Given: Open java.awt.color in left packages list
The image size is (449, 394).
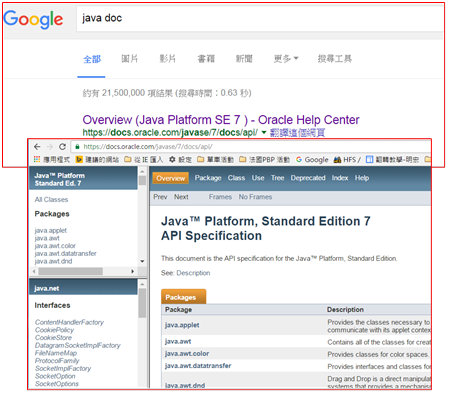Looking at the screenshot, I should (55, 246).
